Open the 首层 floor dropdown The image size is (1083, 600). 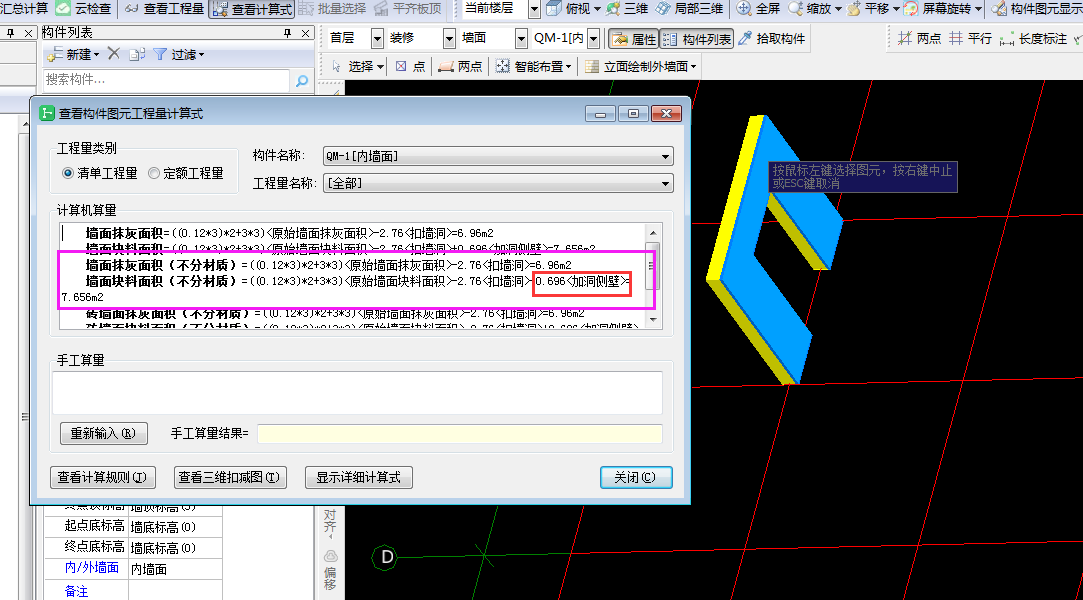[x=377, y=39]
